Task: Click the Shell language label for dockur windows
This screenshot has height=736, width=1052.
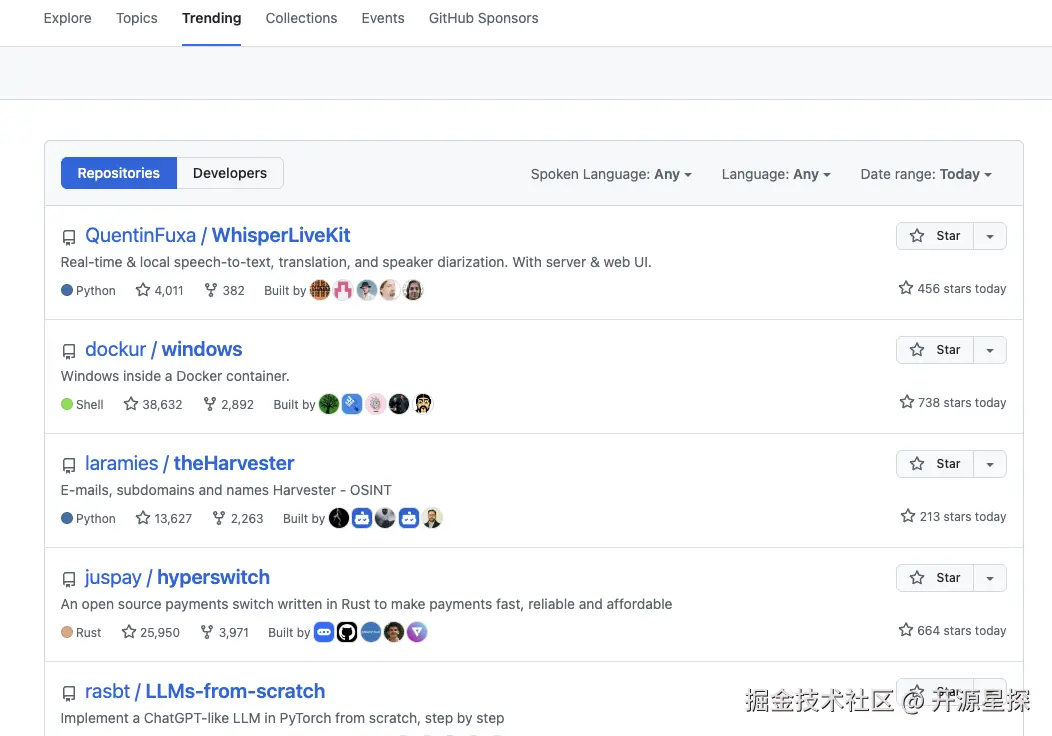Action: [x=82, y=405]
